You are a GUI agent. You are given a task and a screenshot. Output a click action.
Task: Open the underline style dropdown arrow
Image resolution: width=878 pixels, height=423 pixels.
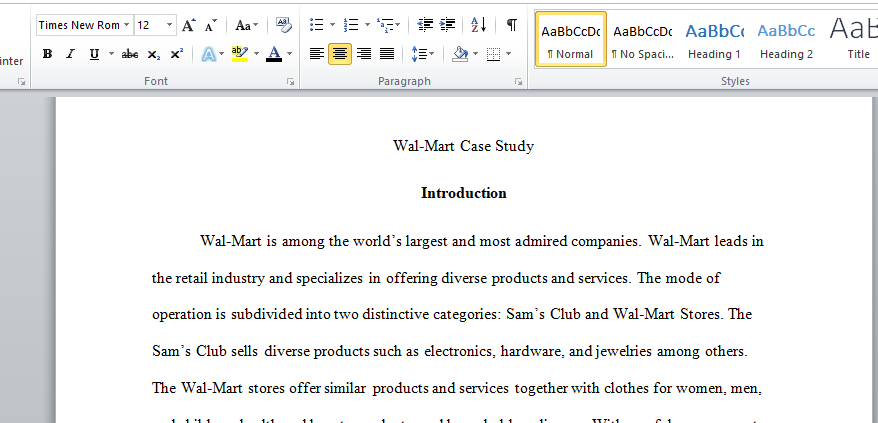(x=111, y=54)
